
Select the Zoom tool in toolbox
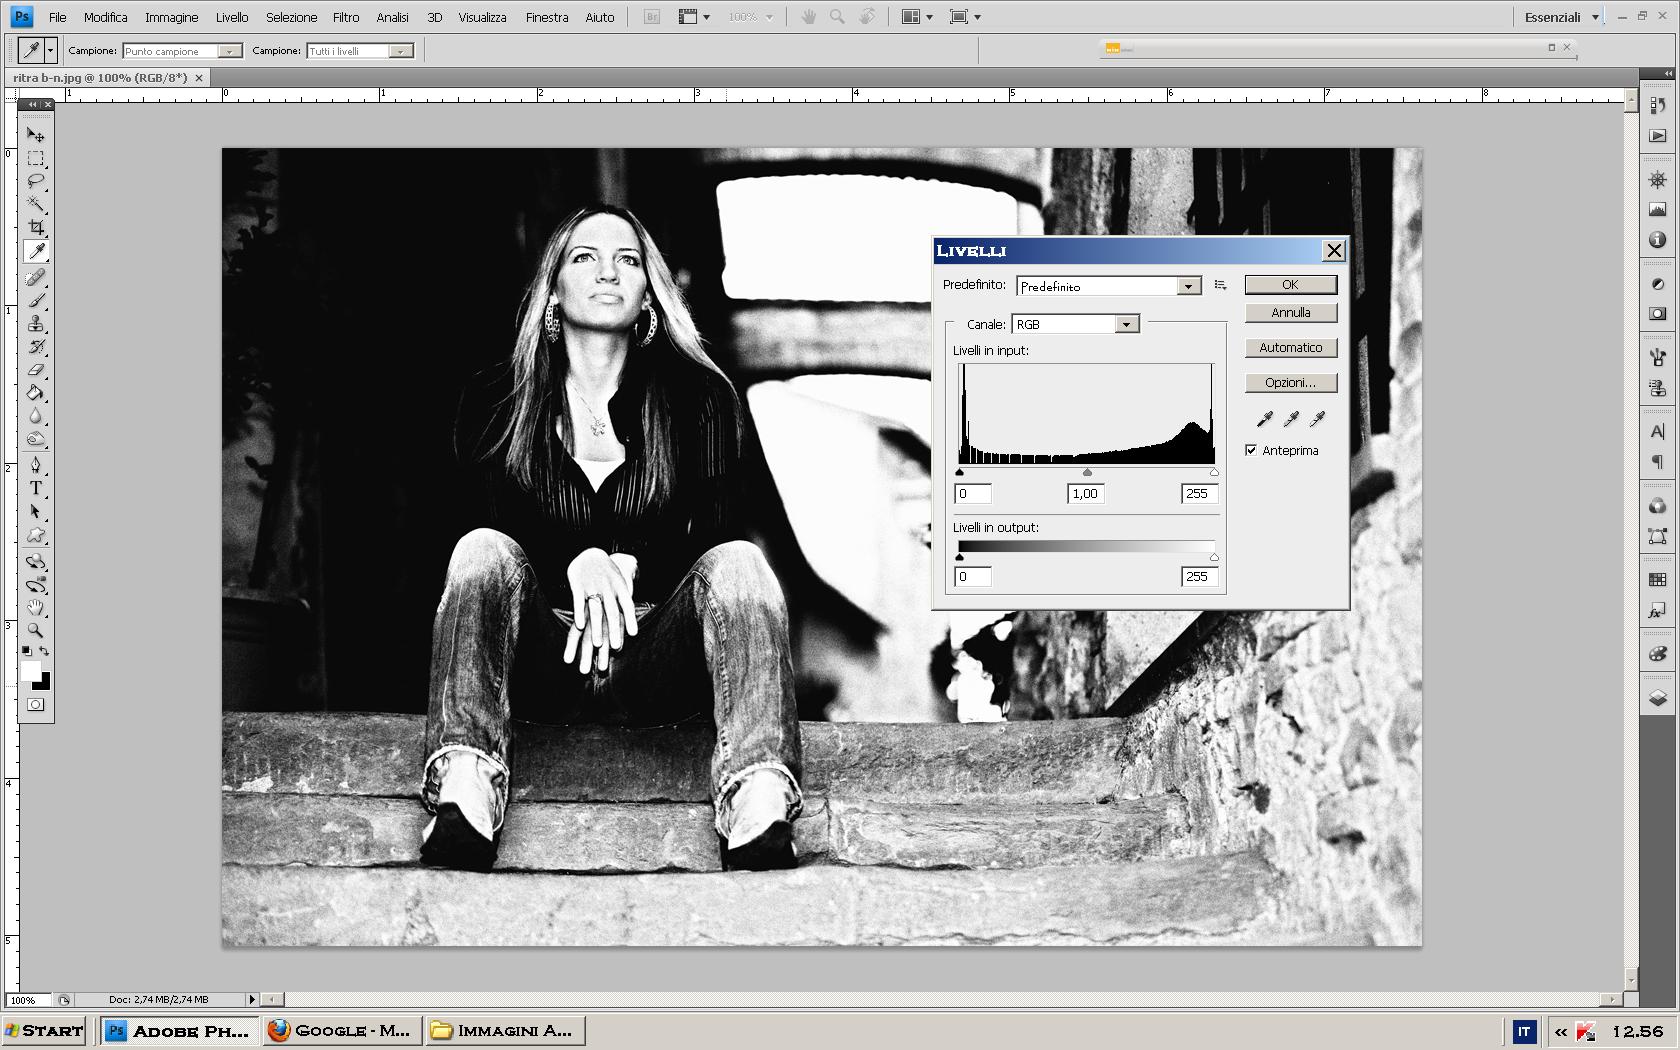pyautogui.click(x=36, y=630)
